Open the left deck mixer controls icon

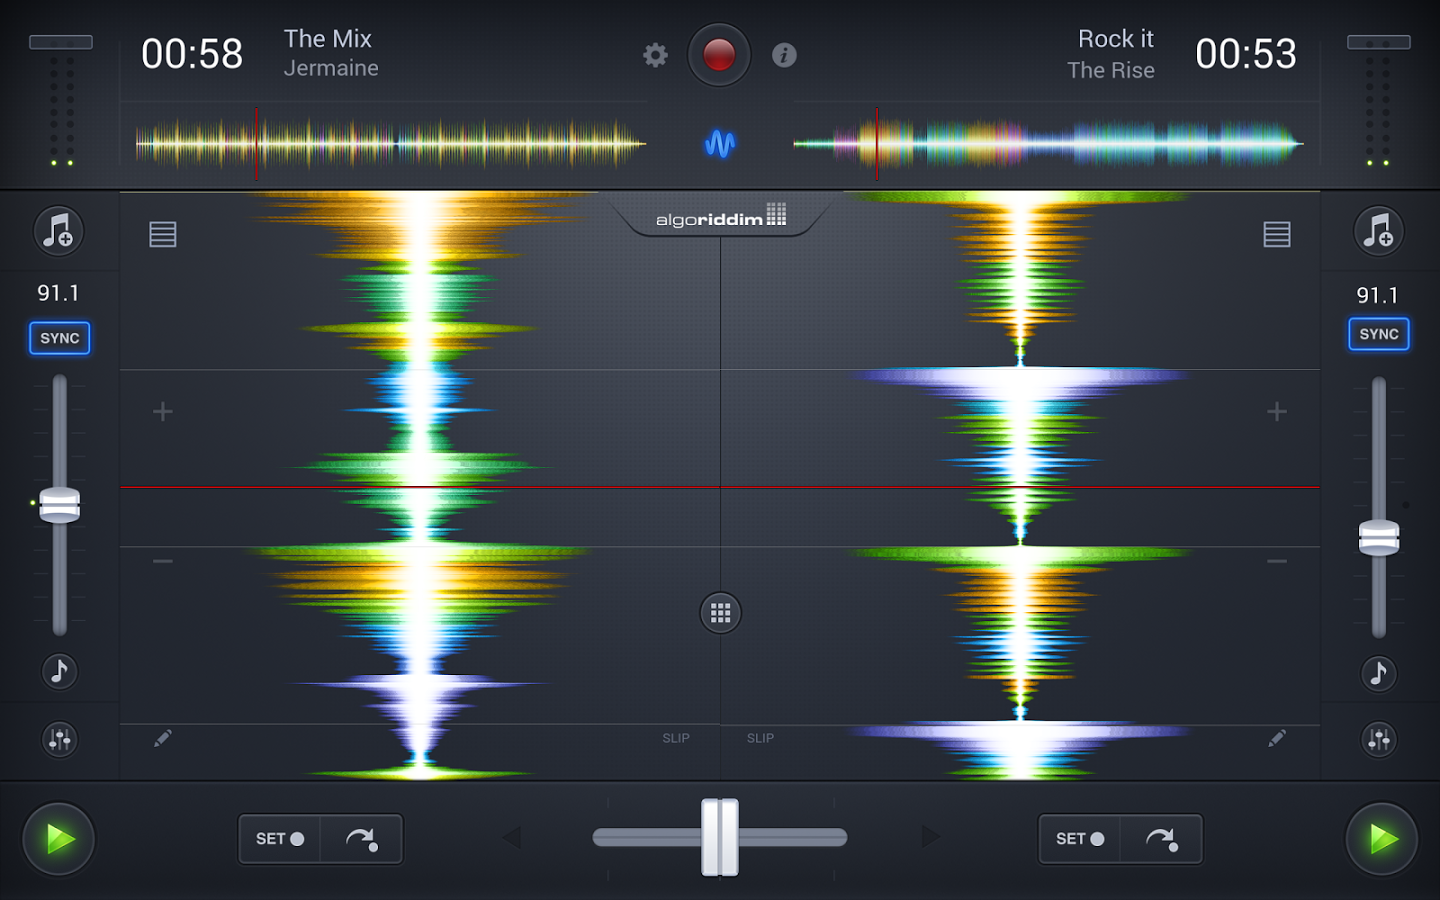click(x=59, y=740)
